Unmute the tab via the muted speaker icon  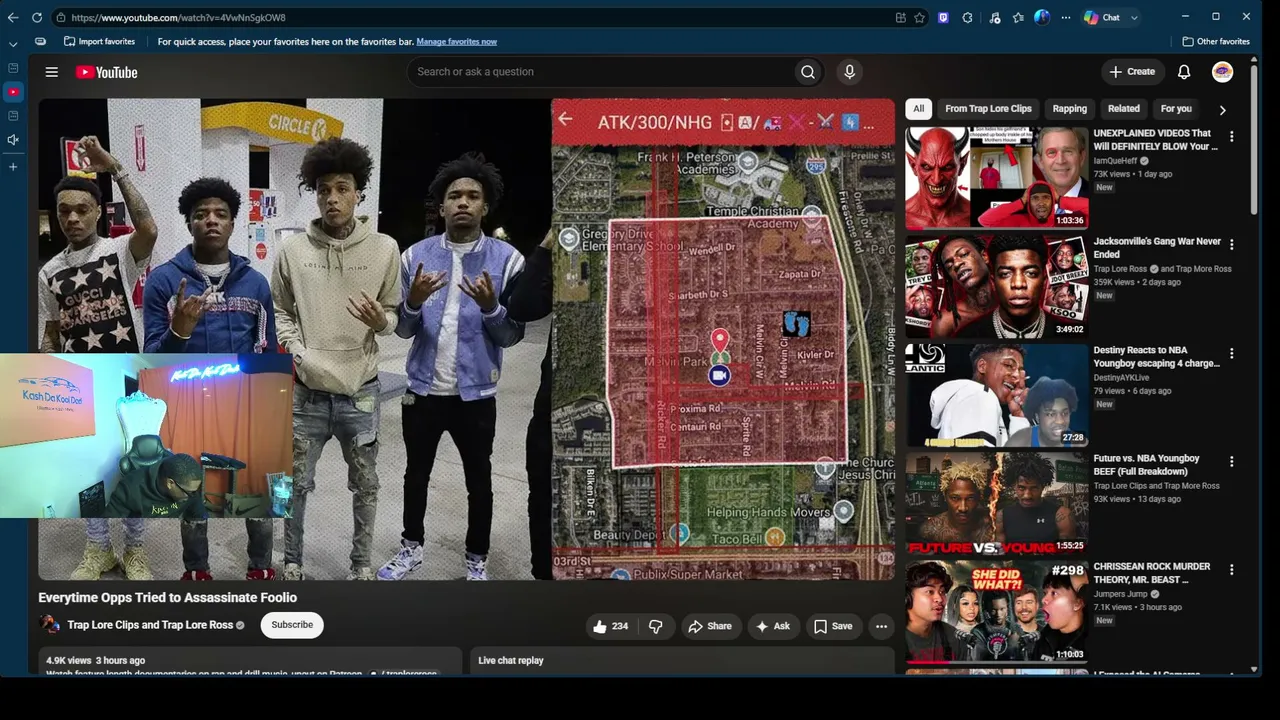(13, 140)
